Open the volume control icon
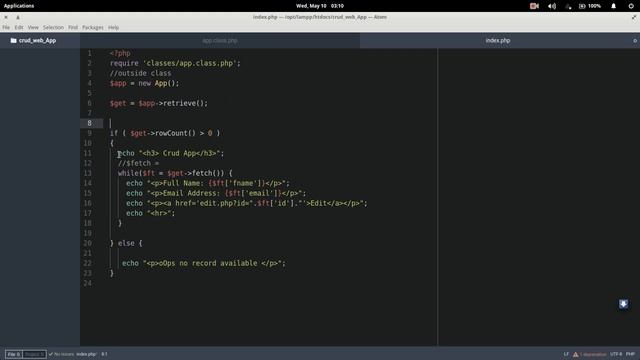Screen dimensions: 640x360 coord(552,6)
